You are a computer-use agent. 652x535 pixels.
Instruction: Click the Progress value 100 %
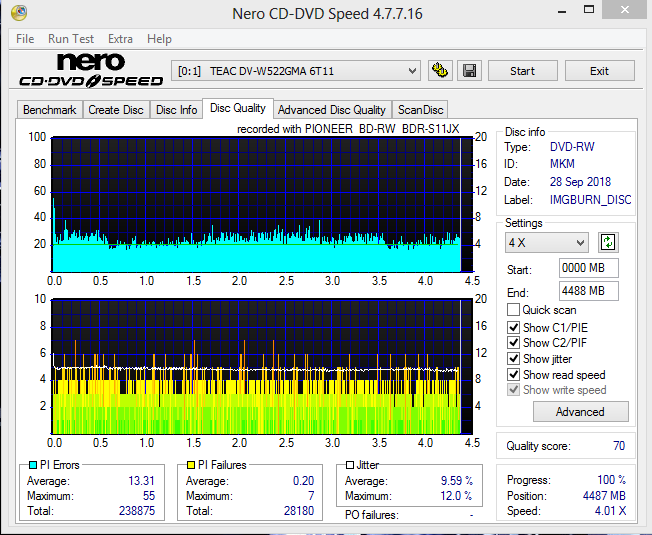[x=611, y=480]
